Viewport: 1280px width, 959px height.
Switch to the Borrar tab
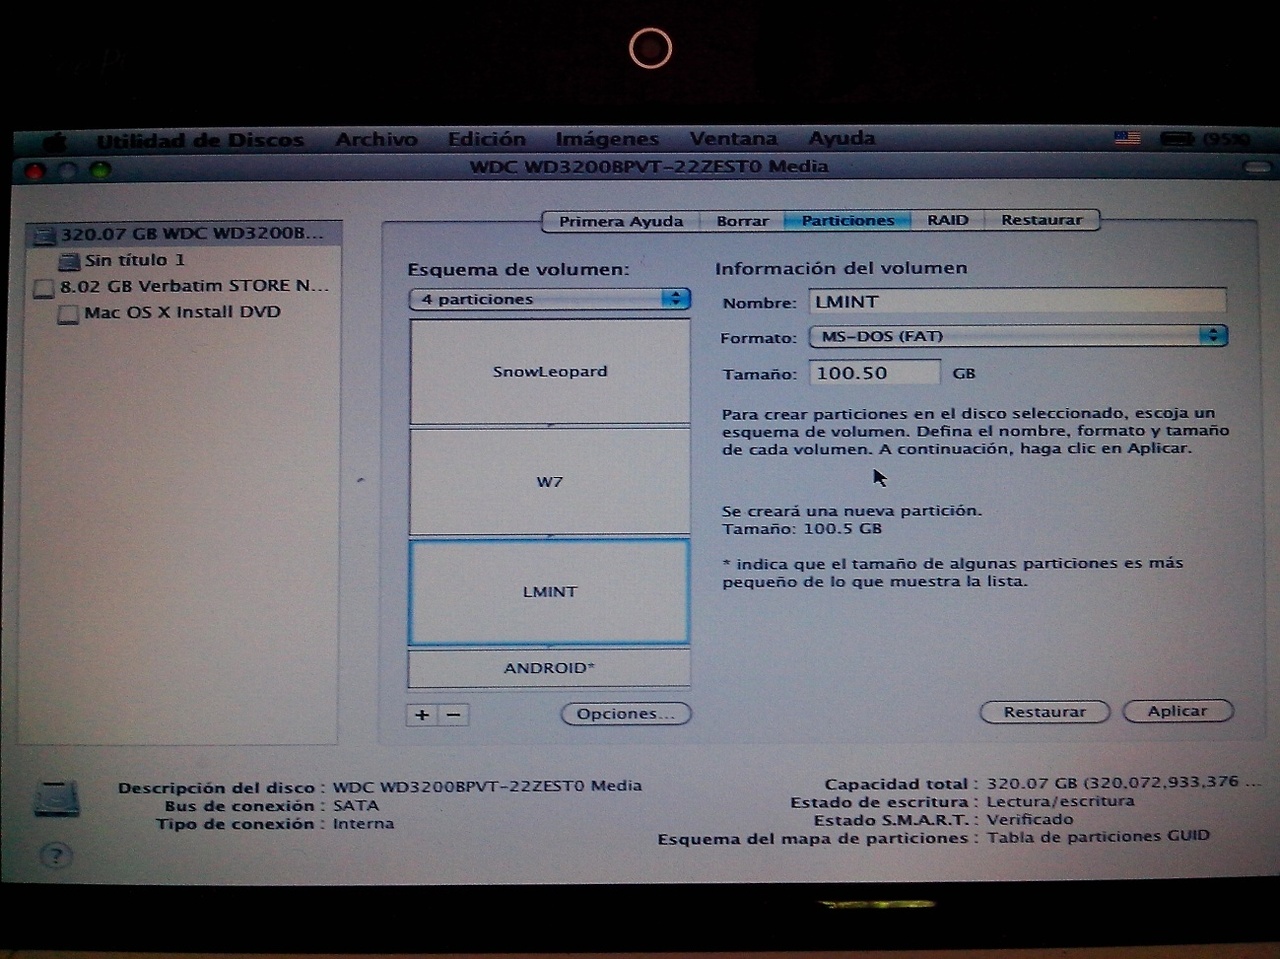(x=742, y=221)
